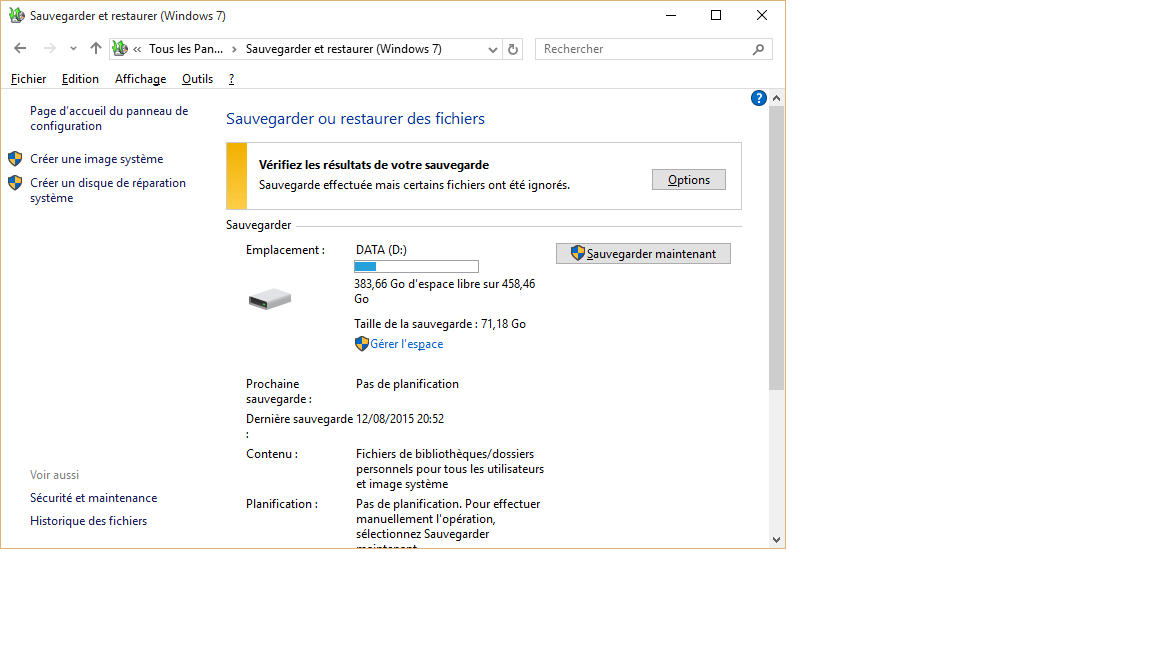Click the double chevron before Tous les Pan...
Image resolution: width=1152 pixels, height=648 pixels.
[x=137, y=49]
